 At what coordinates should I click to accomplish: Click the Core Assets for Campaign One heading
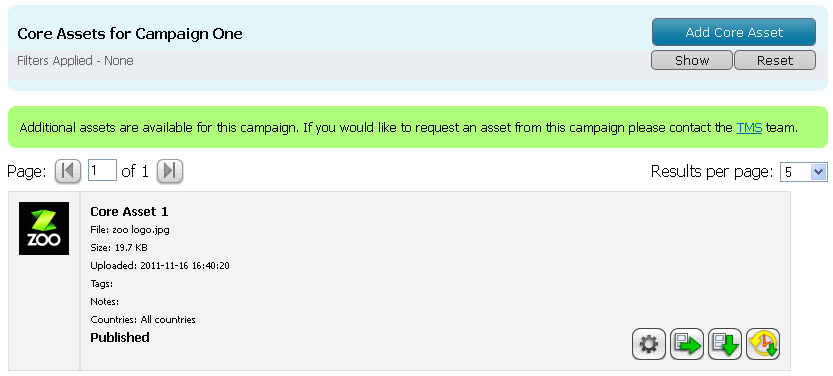click(x=130, y=34)
